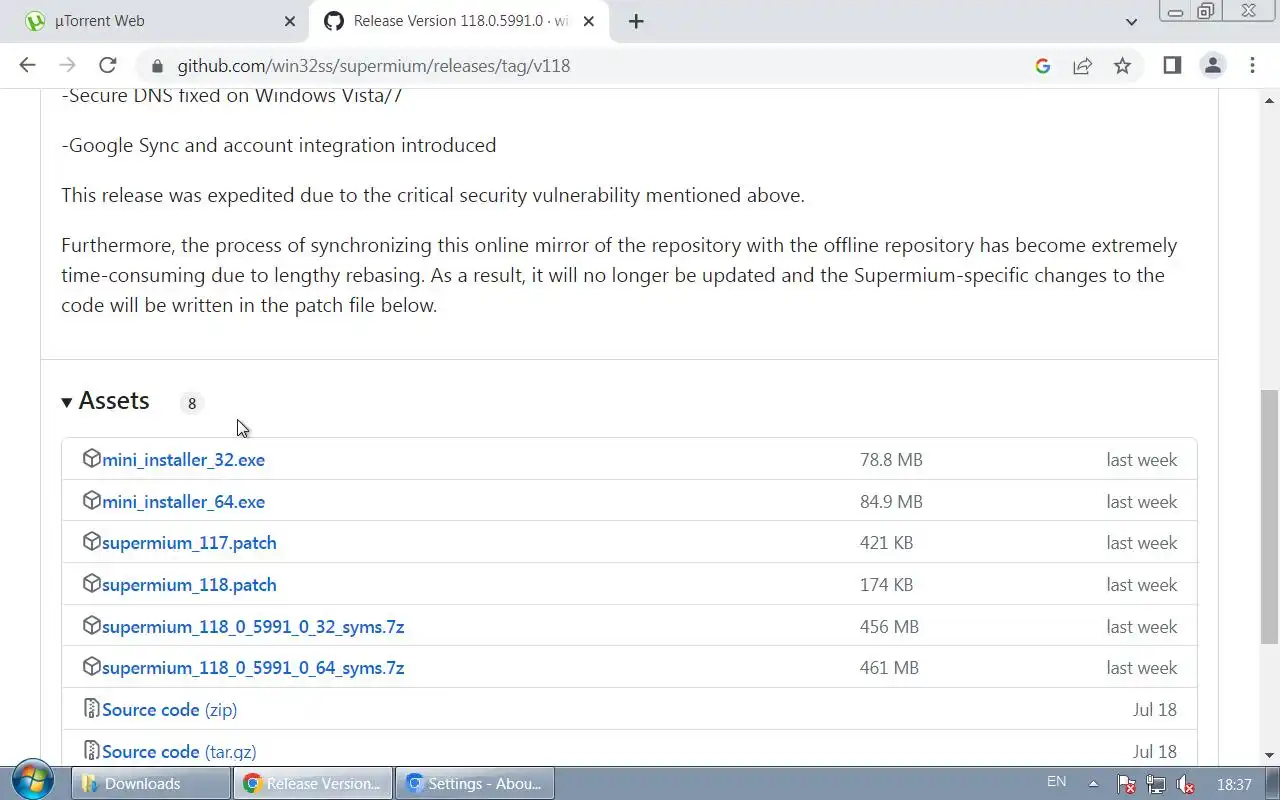
Task: Expand the tab search chevron
Action: click(x=1131, y=21)
